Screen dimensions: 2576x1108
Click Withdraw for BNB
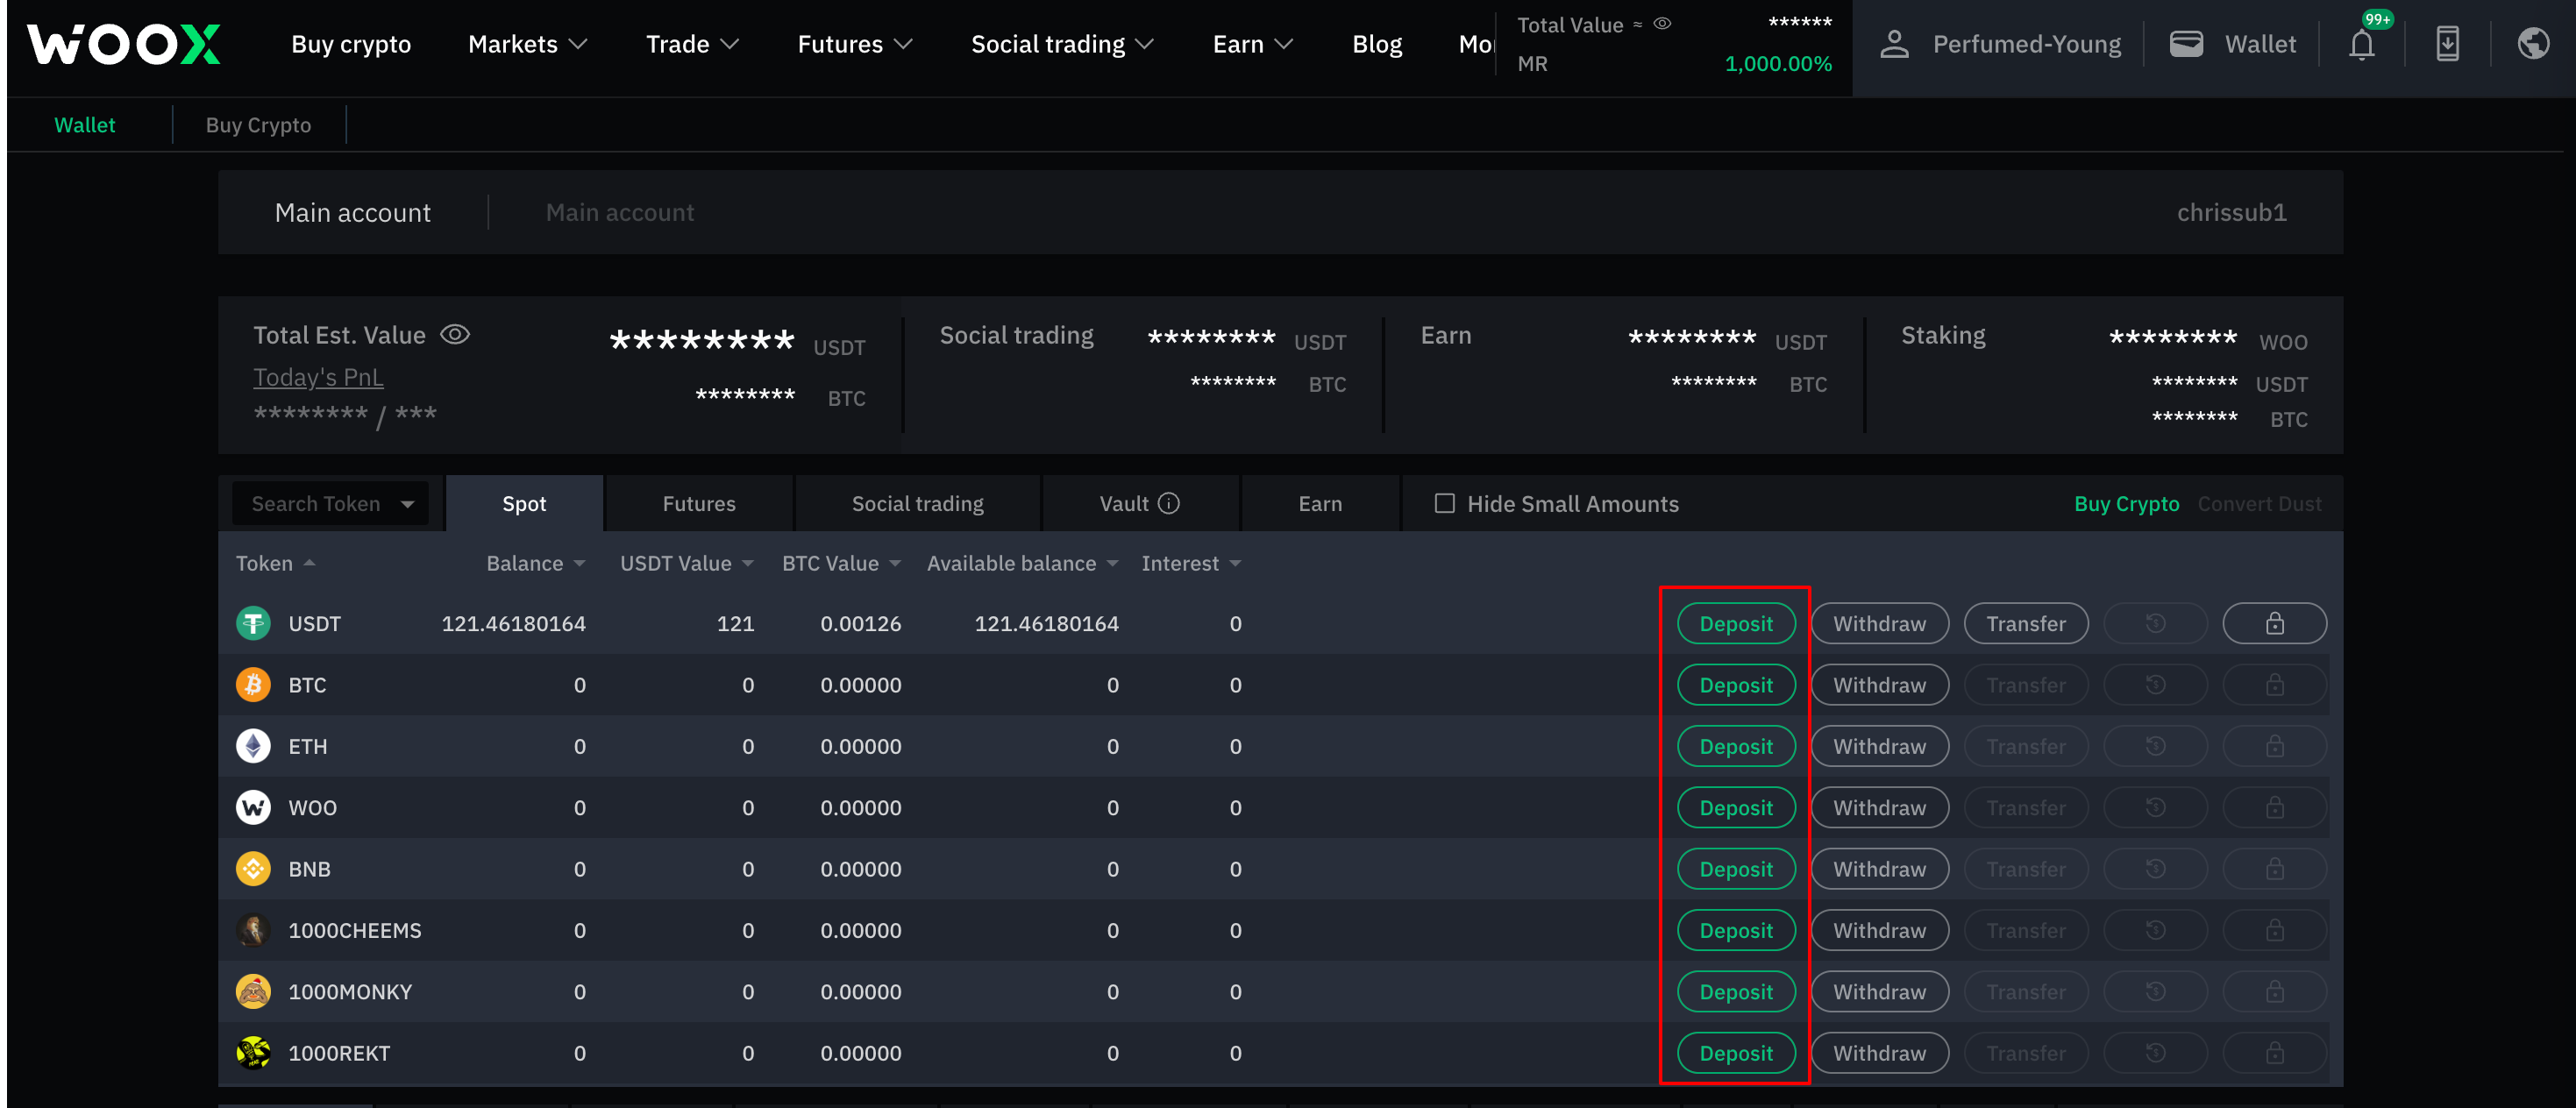click(1879, 868)
